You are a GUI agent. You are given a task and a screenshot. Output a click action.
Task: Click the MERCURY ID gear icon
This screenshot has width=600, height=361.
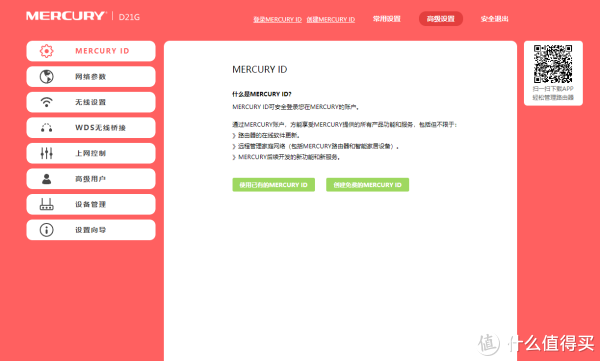pos(47,51)
